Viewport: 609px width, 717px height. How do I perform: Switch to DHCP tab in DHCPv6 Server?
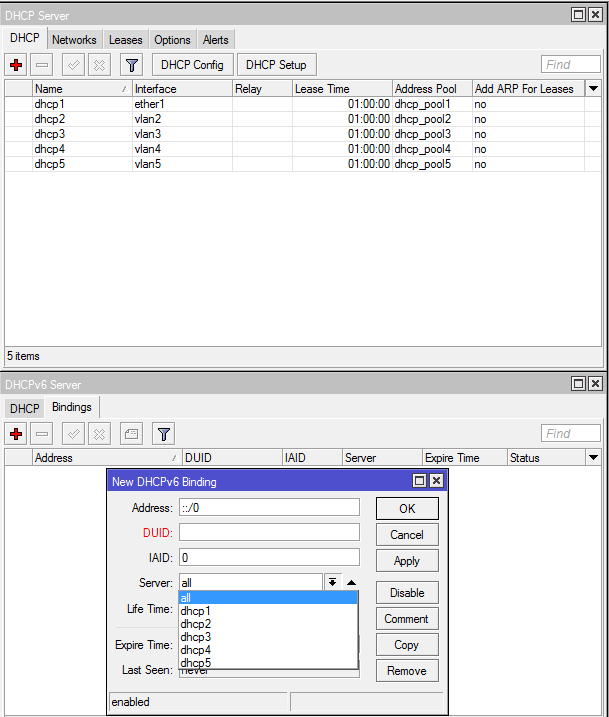tap(25, 408)
